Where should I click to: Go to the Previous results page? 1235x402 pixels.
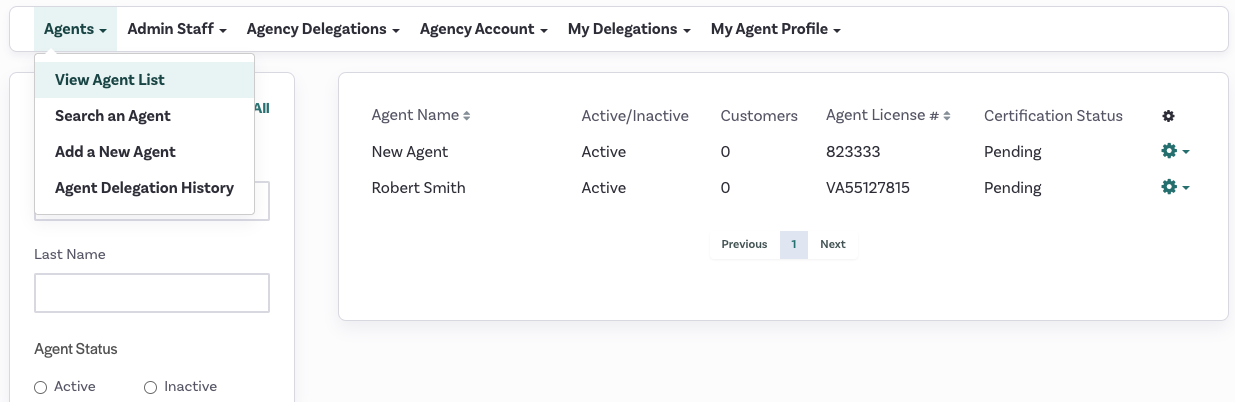coord(744,244)
